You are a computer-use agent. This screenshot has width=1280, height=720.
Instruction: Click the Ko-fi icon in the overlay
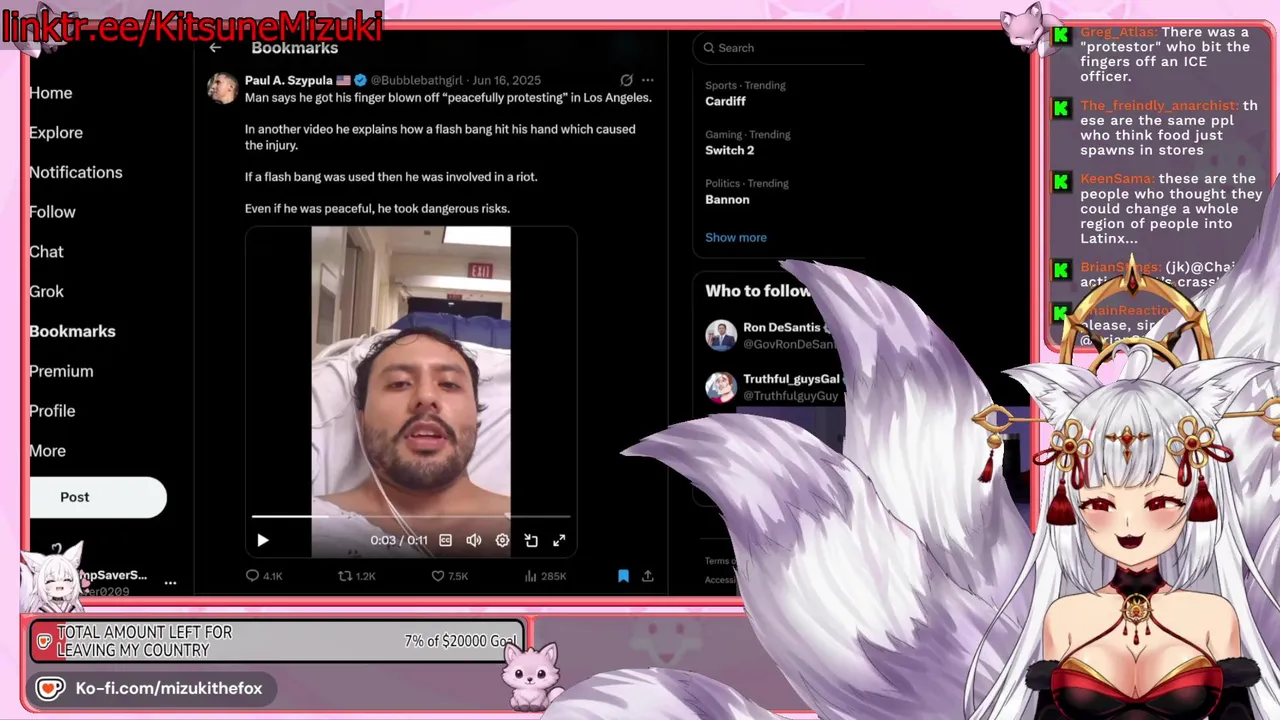[51, 688]
